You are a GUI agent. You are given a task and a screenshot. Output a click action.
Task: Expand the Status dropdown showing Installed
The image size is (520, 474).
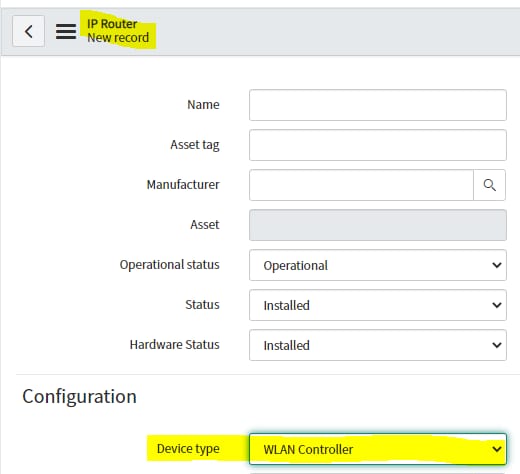(x=378, y=305)
